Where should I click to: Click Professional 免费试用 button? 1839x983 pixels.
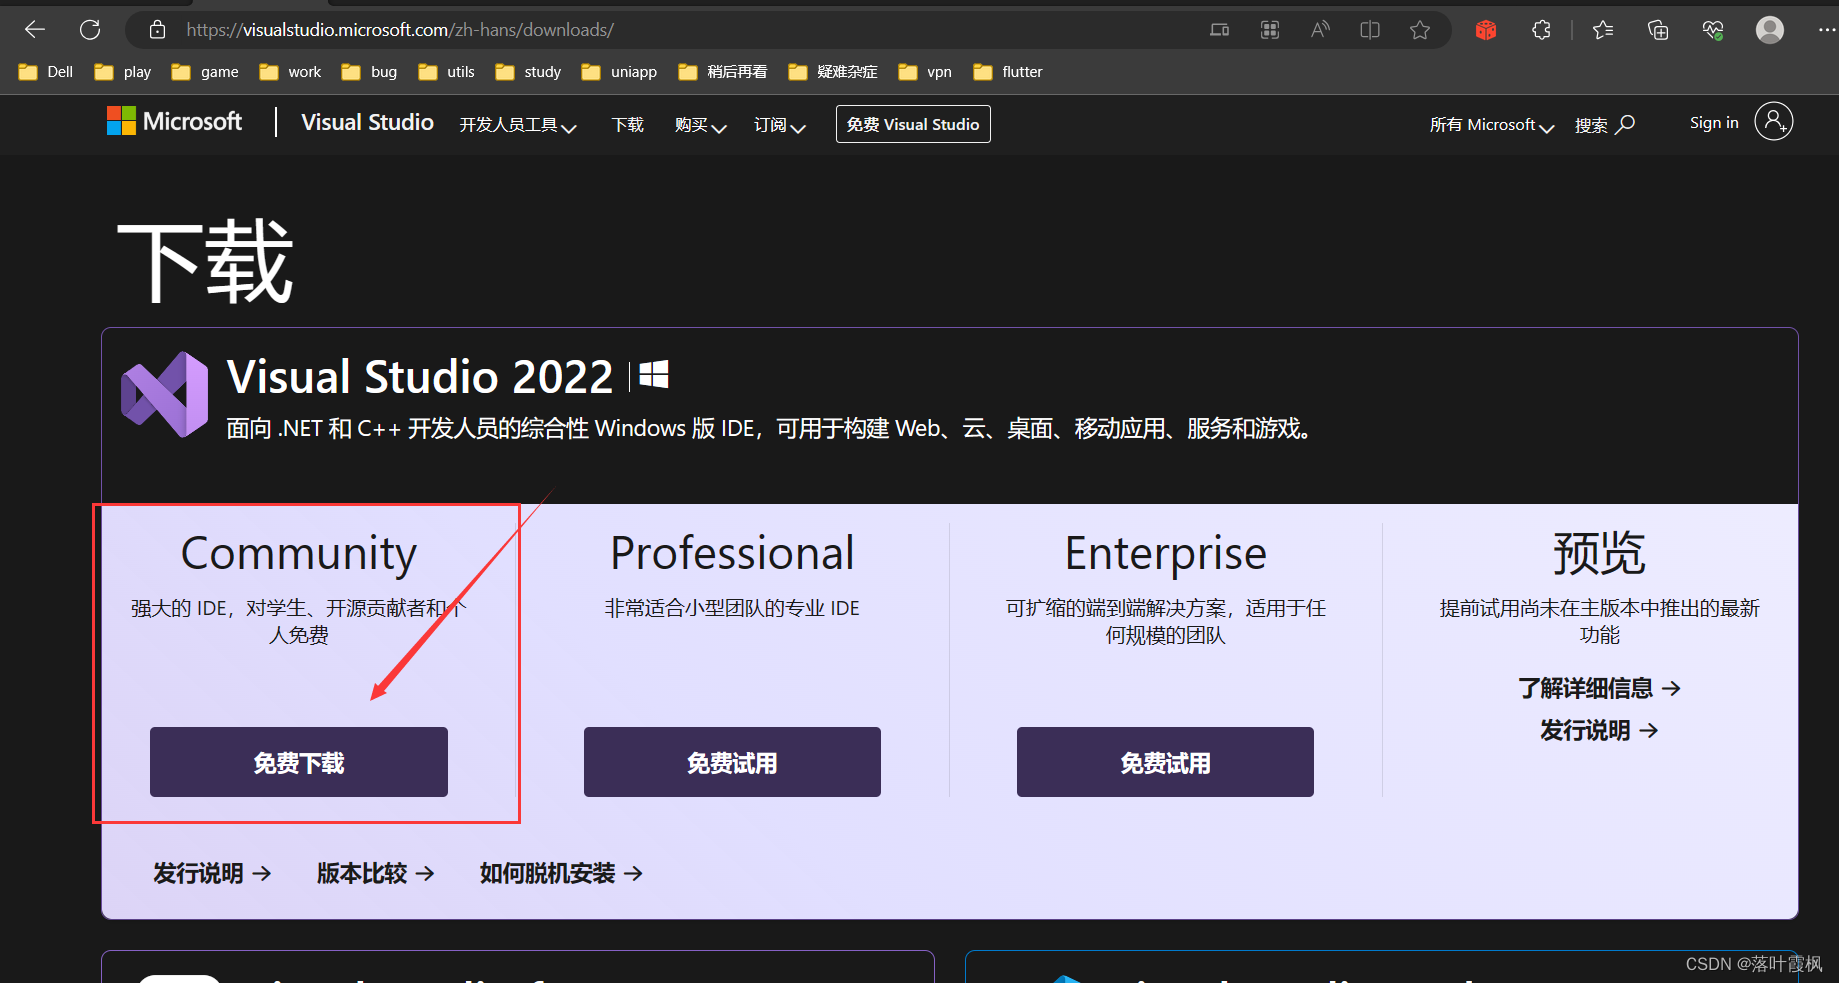pyautogui.click(x=732, y=762)
